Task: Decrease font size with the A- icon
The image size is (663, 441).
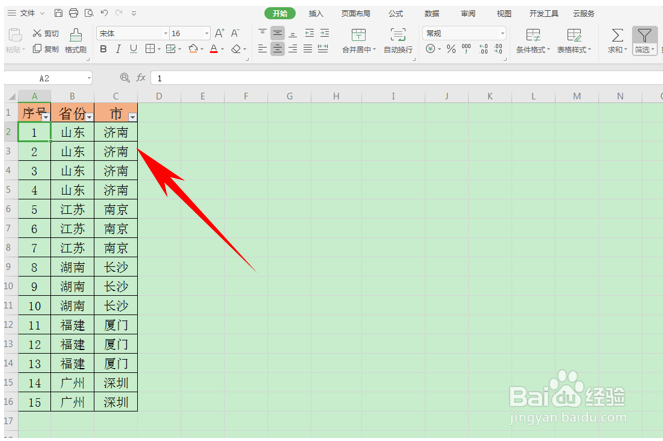Action: [235, 33]
